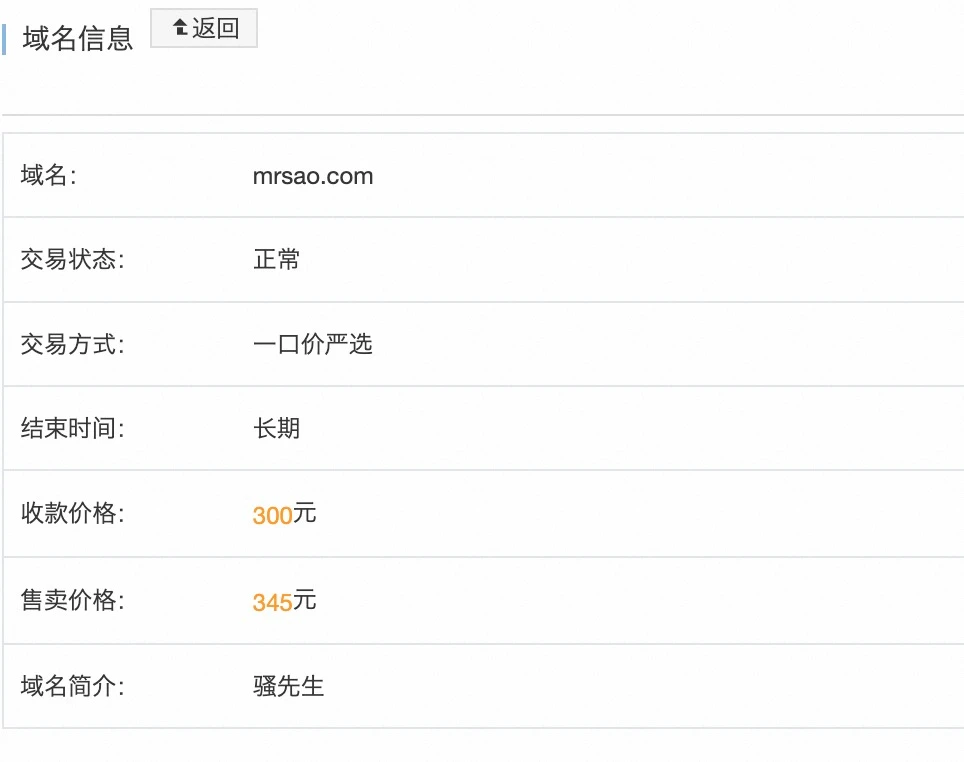Viewport: 964px width, 762px height.
Task: Select the 域名: field label
Action: pos(49,176)
